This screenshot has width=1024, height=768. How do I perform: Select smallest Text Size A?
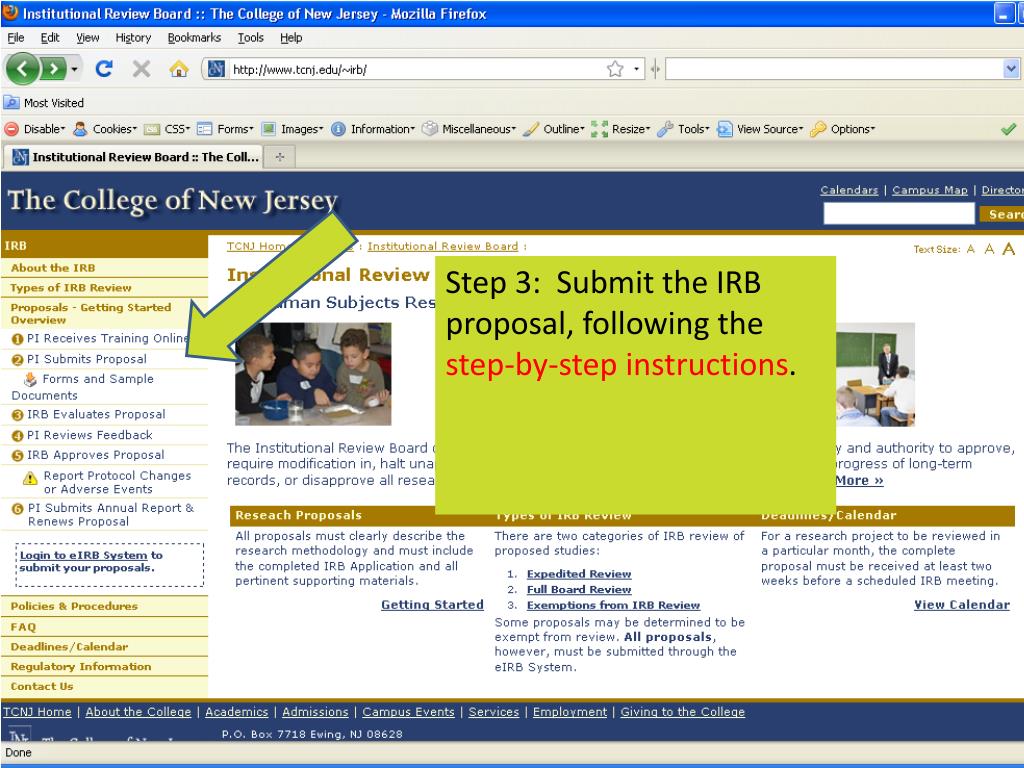pyautogui.click(x=970, y=249)
